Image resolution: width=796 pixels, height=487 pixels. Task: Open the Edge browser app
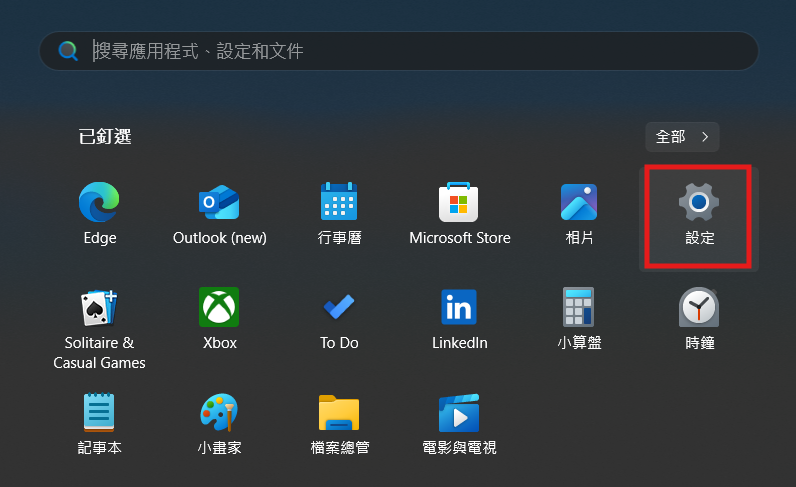pyautogui.click(x=100, y=214)
